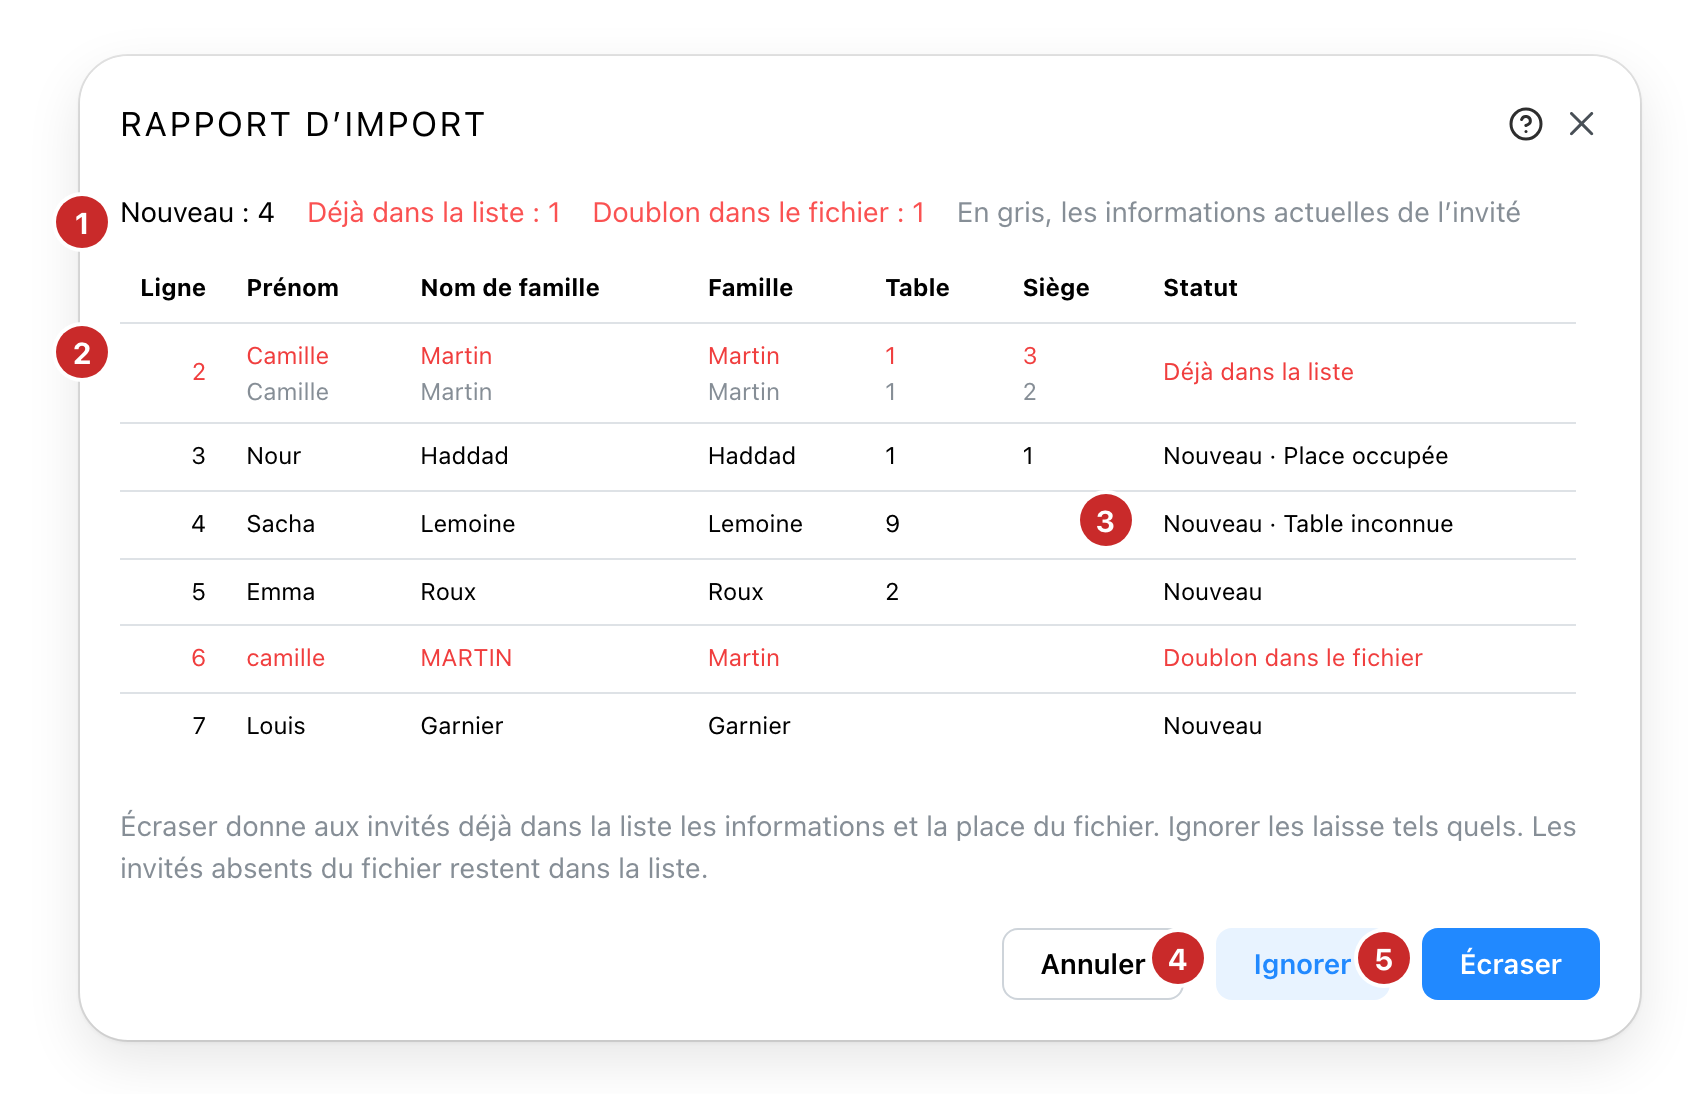The image size is (1696, 1094).
Task: Select the 'Sacha' first name cell
Action: 280,524
